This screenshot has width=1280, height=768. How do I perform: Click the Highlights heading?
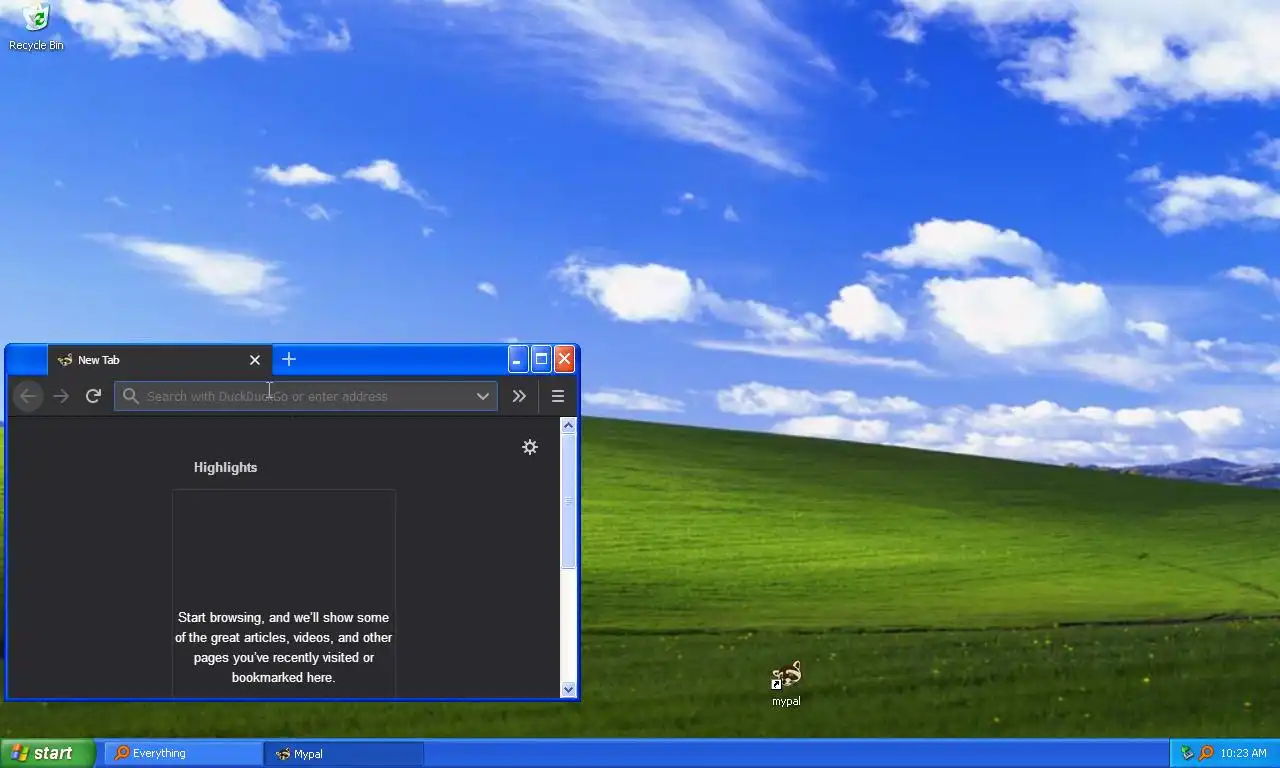tap(225, 467)
